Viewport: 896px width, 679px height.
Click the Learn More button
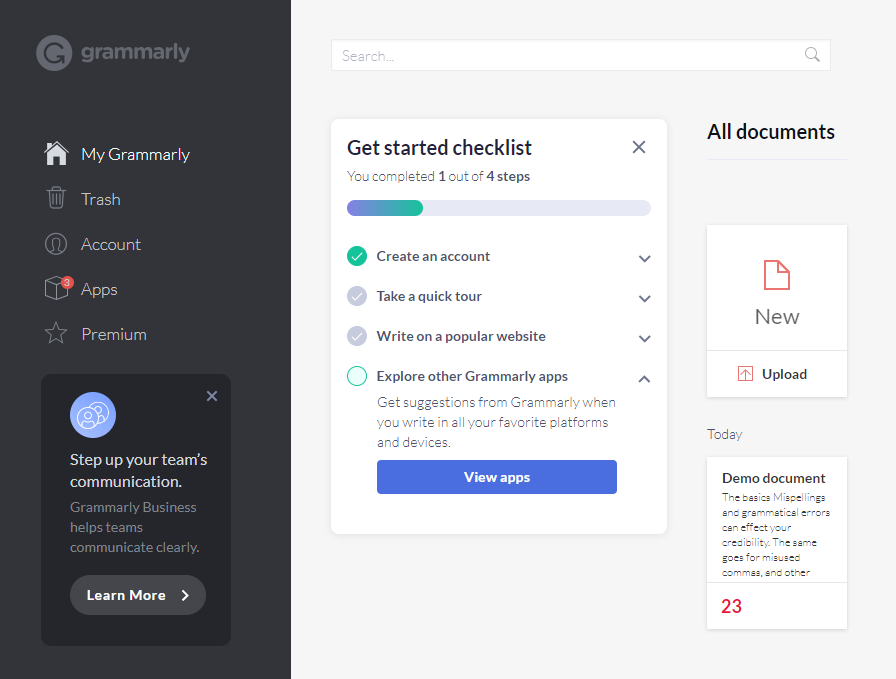138,595
